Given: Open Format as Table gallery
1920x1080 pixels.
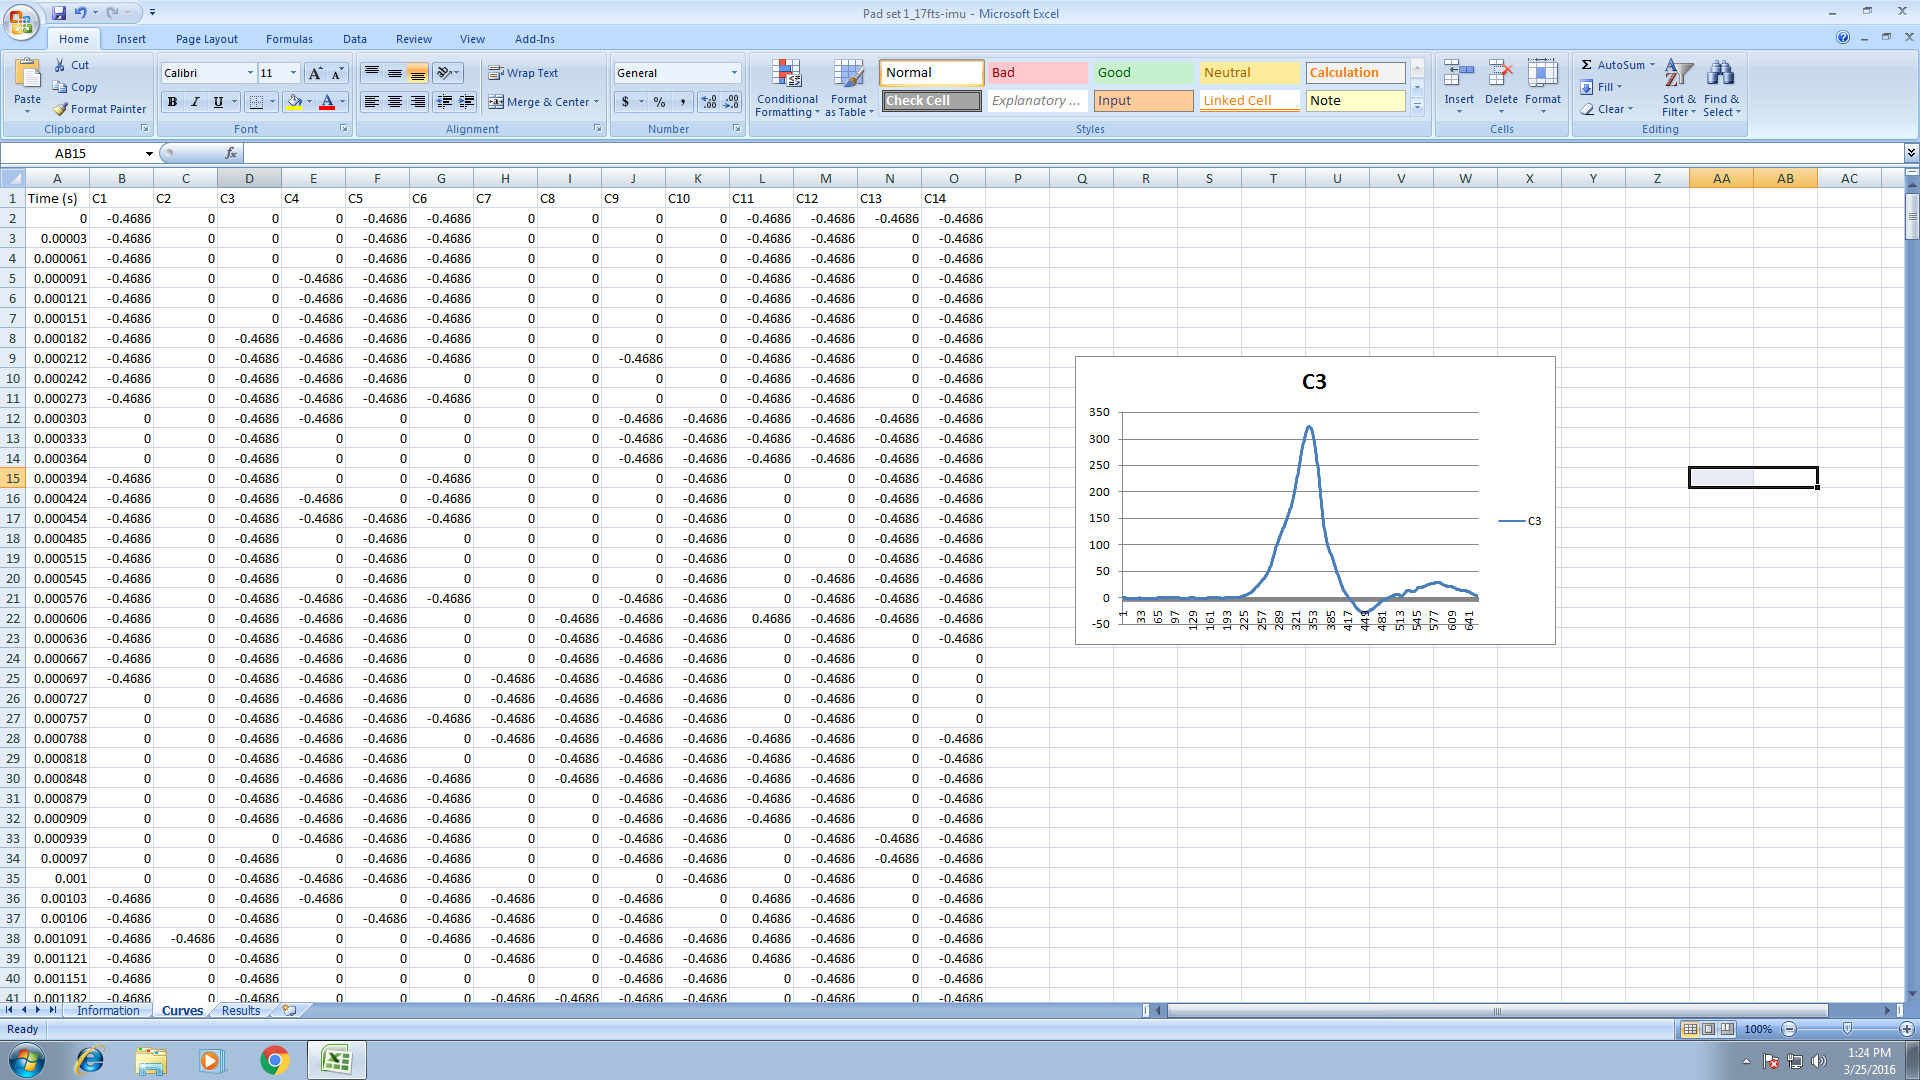Looking at the screenshot, I should click(849, 88).
